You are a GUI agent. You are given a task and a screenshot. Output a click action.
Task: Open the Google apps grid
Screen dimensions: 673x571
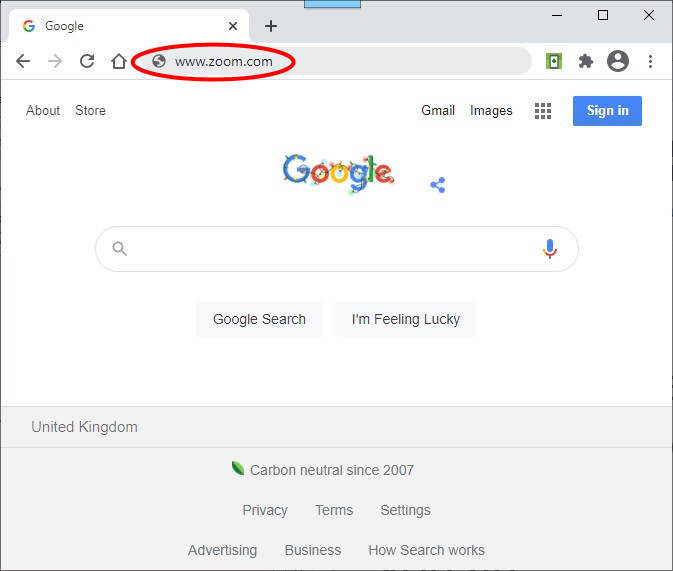pos(543,111)
